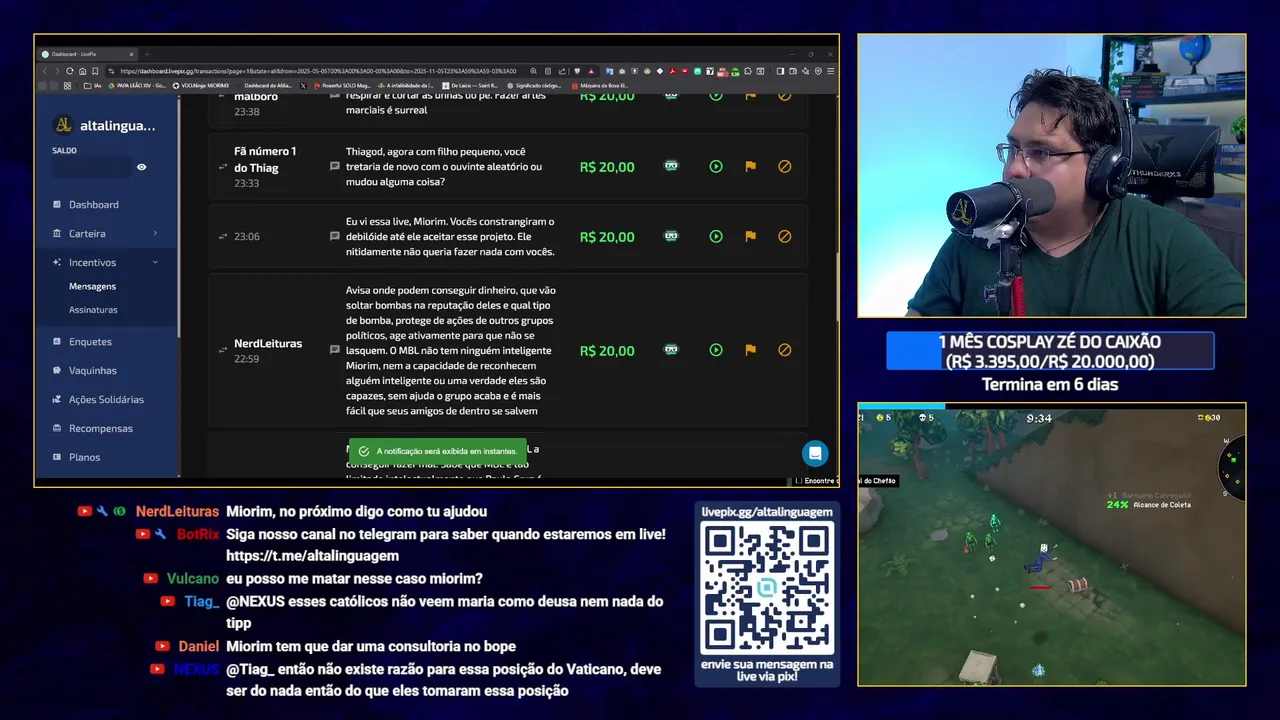This screenshot has width=1280, height=720.
Task: Open the De Laicis Saint R bookmark
Action: 472,86
